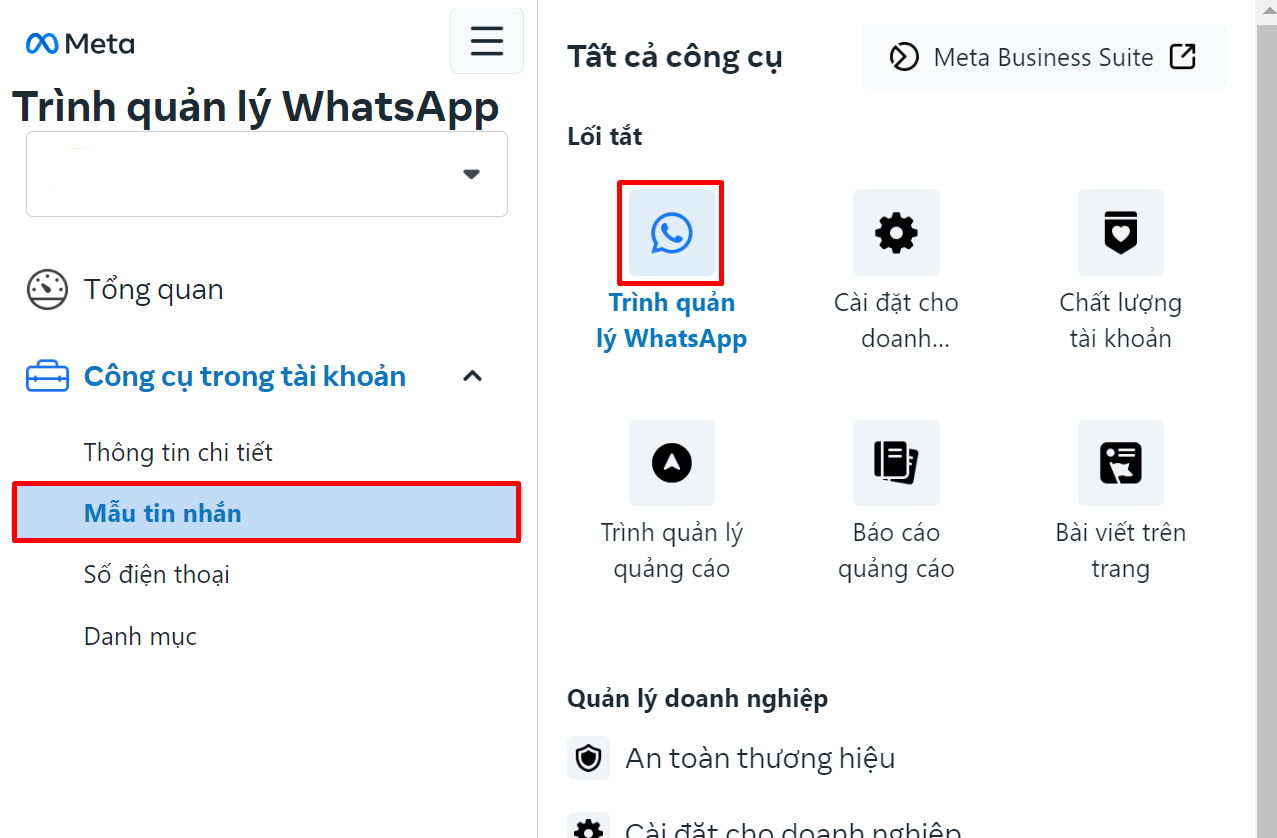Open Trình quản lý quảng cáo icon
Screen dimensions: 1277x838
pyautogui.click(x=671, y=462)
